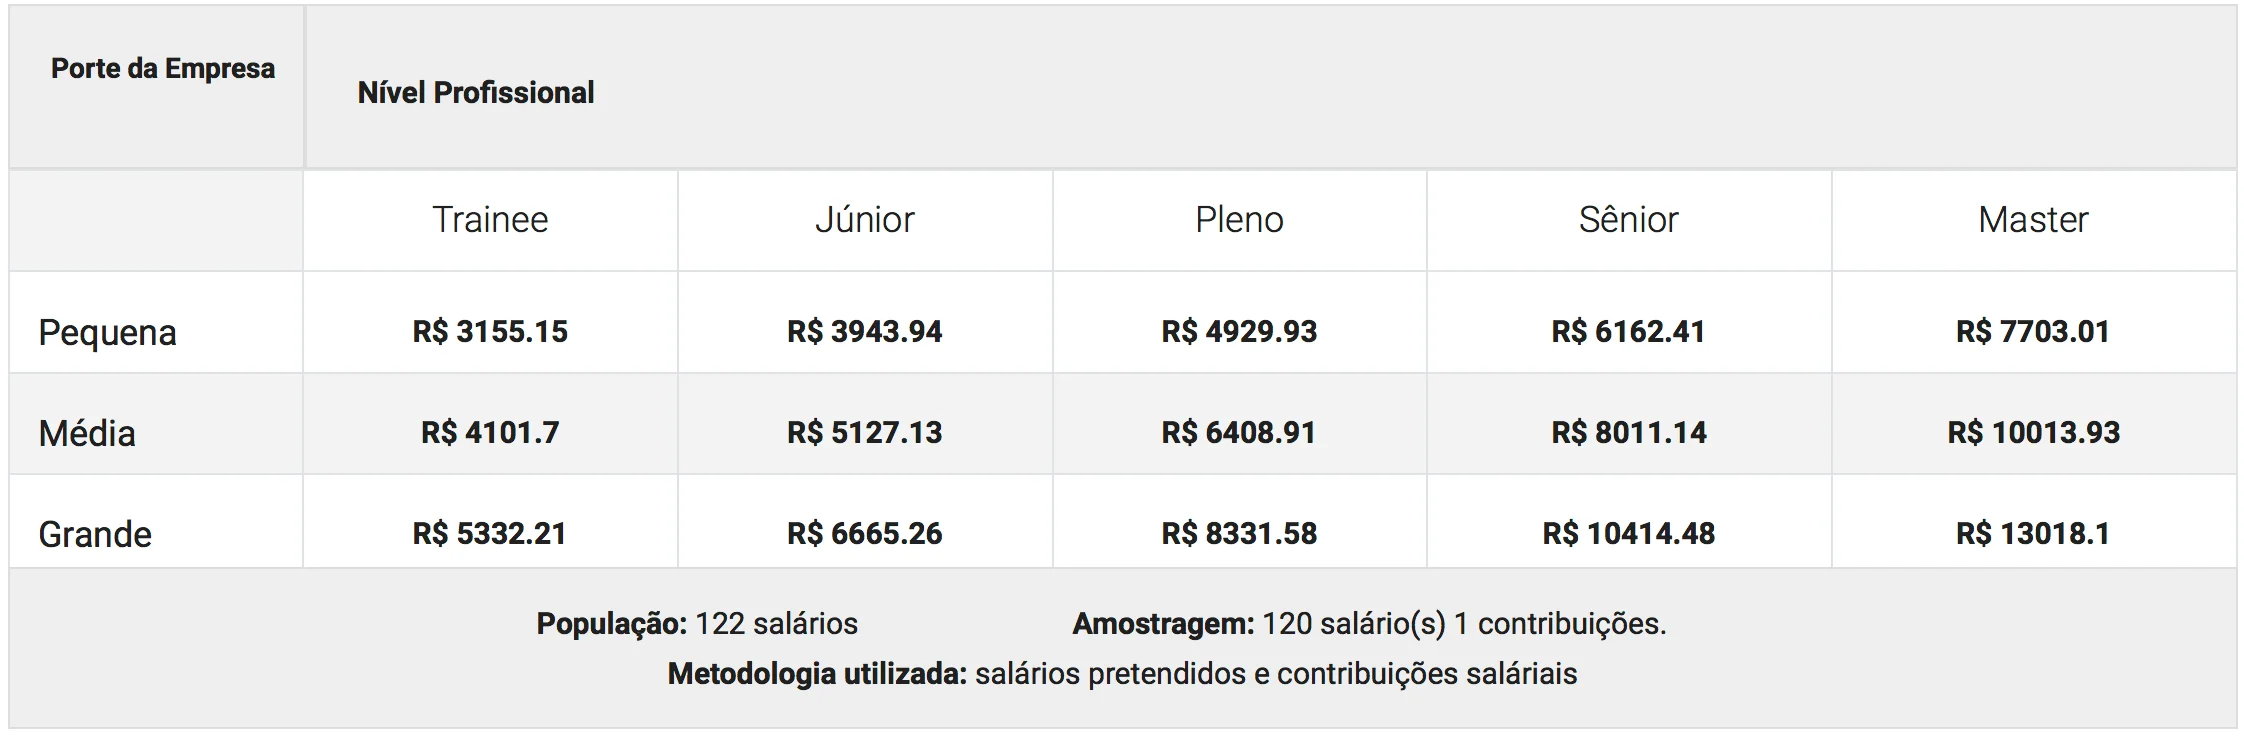Click the Média Pleno salary R$ 6408.91
The width and height of the screenshot is (2244, 736).
click(1239, 433)
